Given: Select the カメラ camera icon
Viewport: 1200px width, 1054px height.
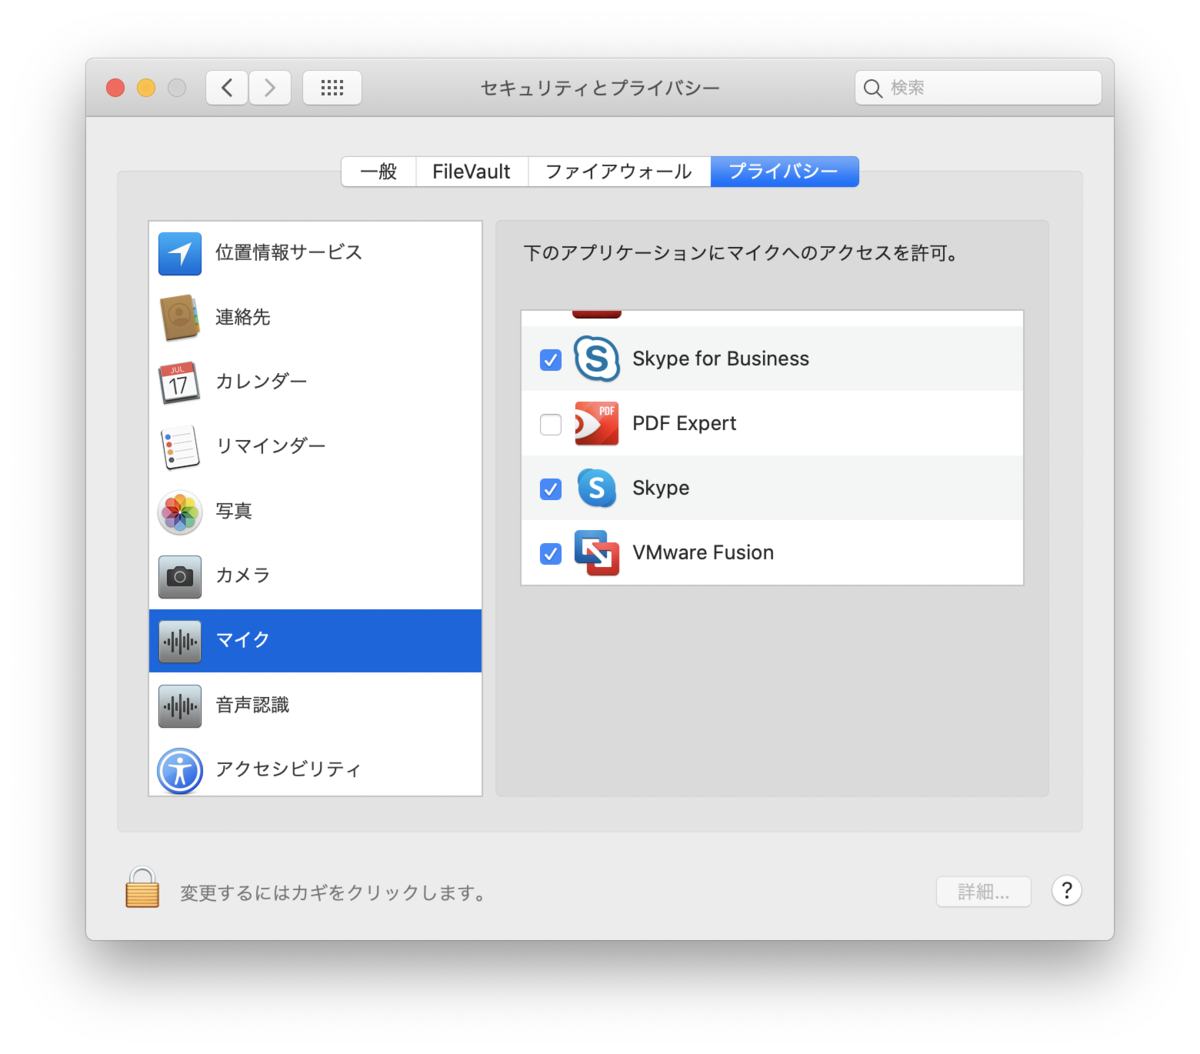Looking at the screenshot, I should 180,576.
